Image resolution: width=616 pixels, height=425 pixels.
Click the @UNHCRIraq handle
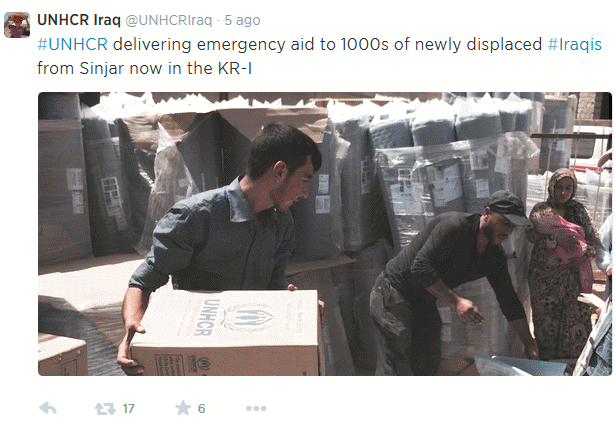tap(169, 20)
